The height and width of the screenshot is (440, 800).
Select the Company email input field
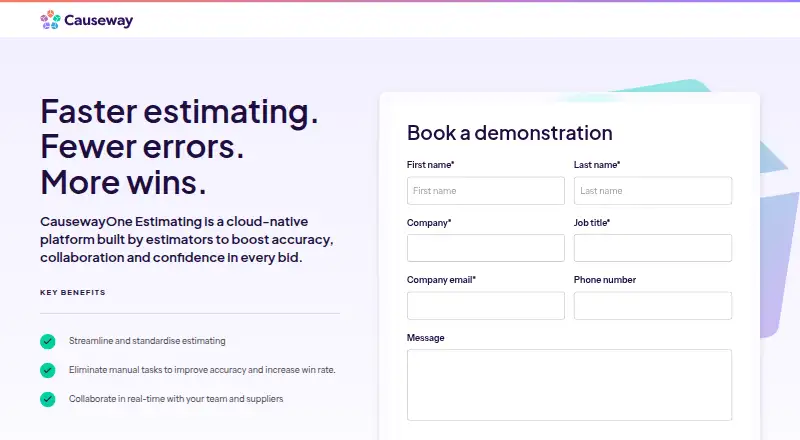486,306
